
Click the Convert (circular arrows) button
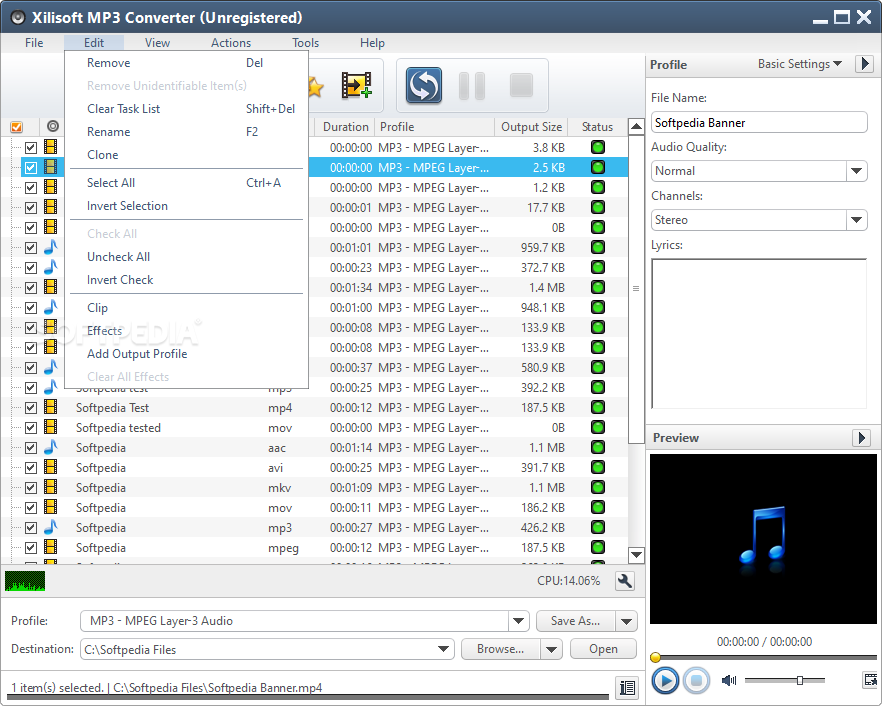[x=424, y=86]
